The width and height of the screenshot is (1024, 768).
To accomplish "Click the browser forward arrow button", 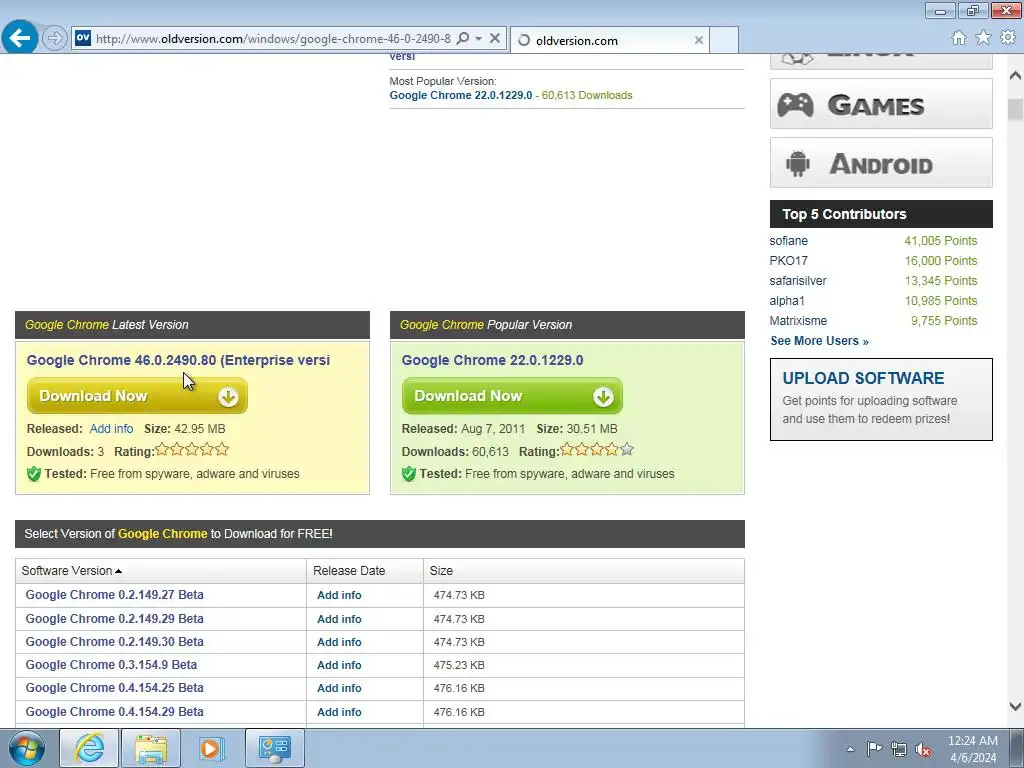I will (x=55, y=38).
